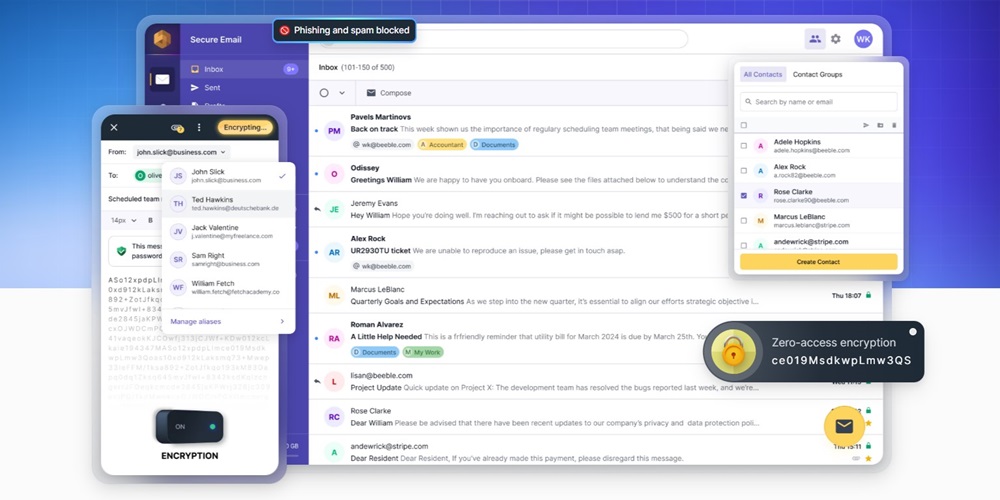The width and height of the screenshot is (1000, 500).
Task: Open the mail app icon in left rail
Action: pos(162,80)
